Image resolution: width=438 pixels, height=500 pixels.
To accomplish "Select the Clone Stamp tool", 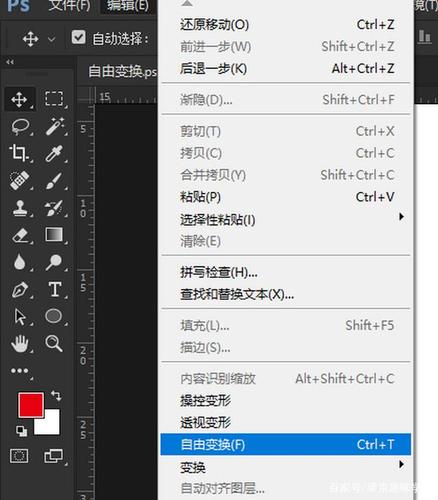I will [20, 208].
